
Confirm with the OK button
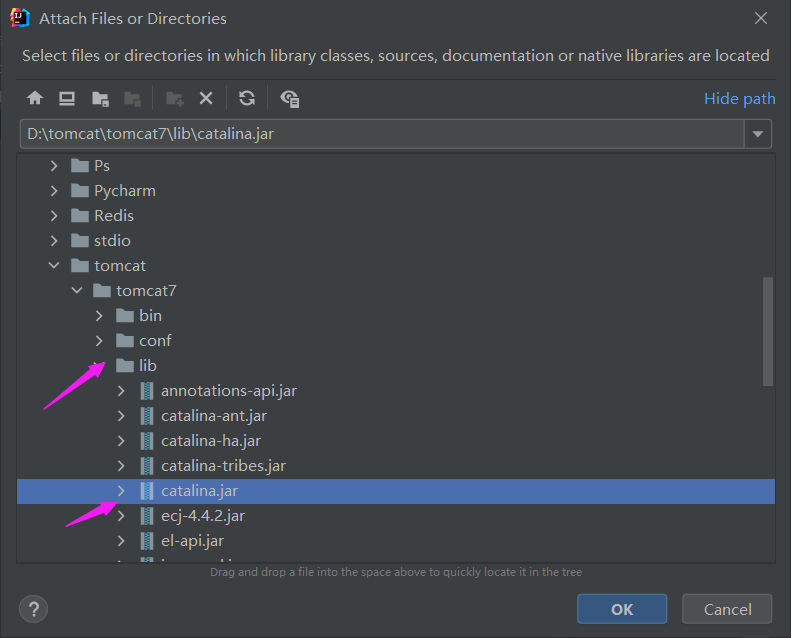coord(622,609)
